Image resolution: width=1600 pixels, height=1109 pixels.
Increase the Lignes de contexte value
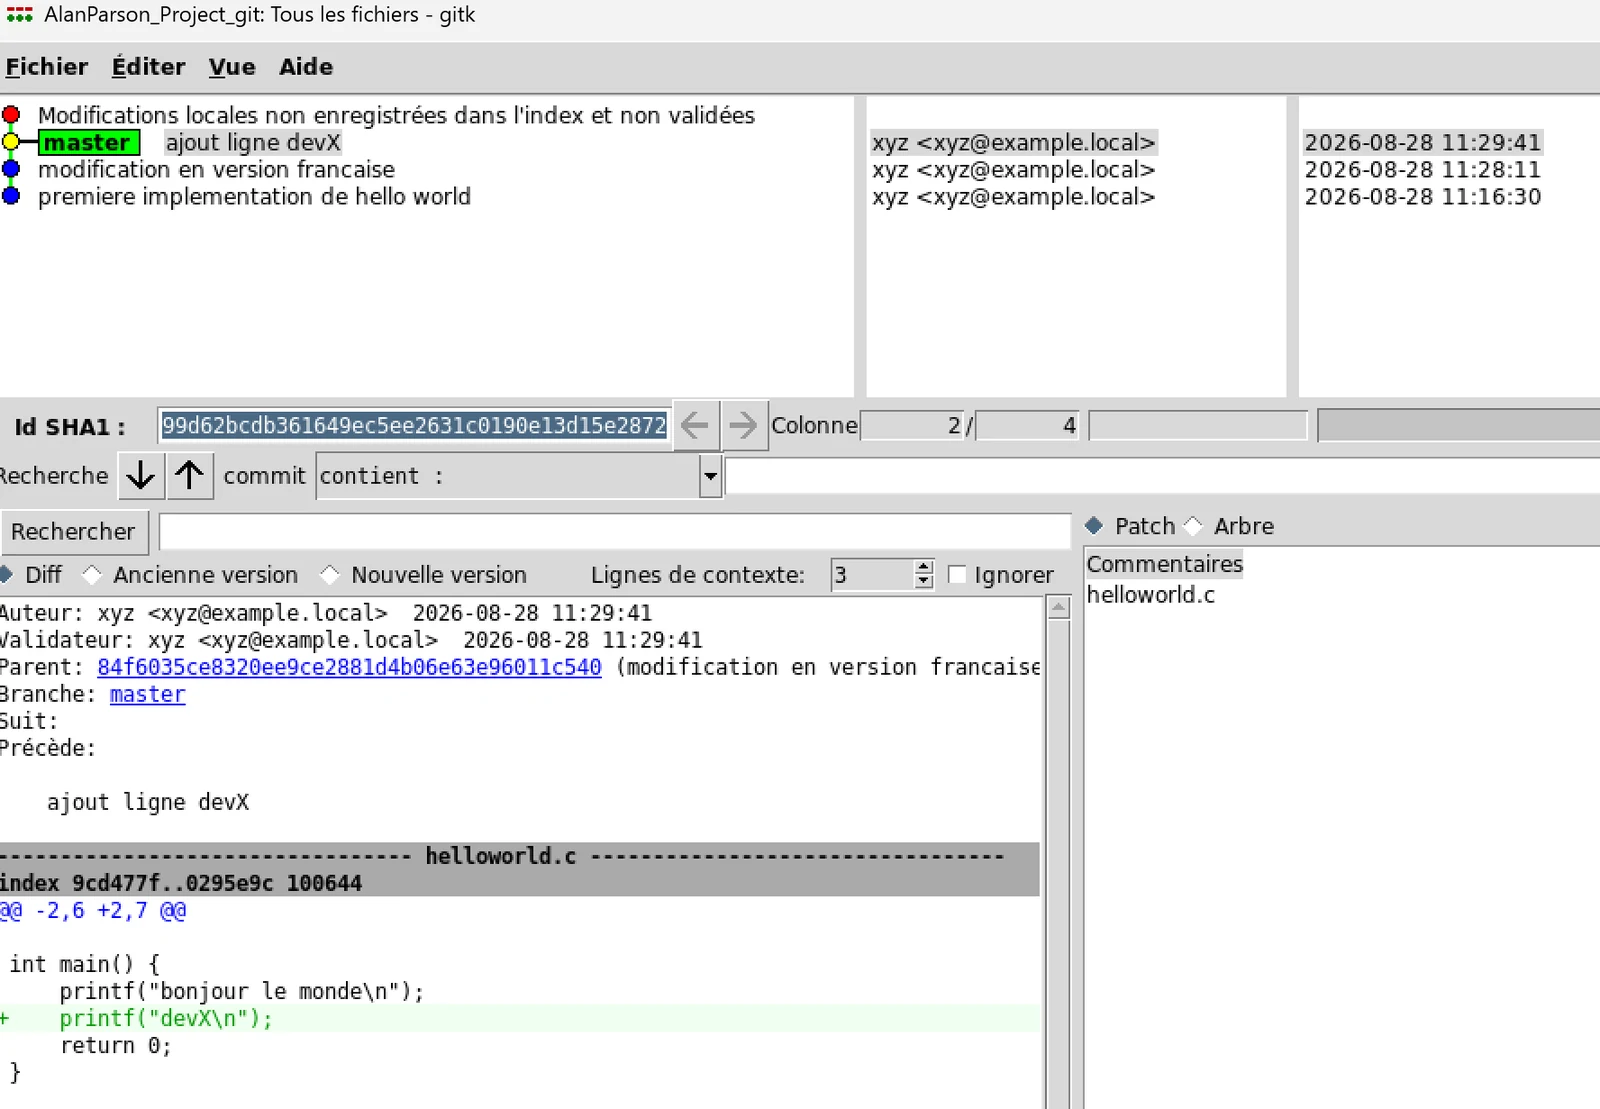point(924,568)
